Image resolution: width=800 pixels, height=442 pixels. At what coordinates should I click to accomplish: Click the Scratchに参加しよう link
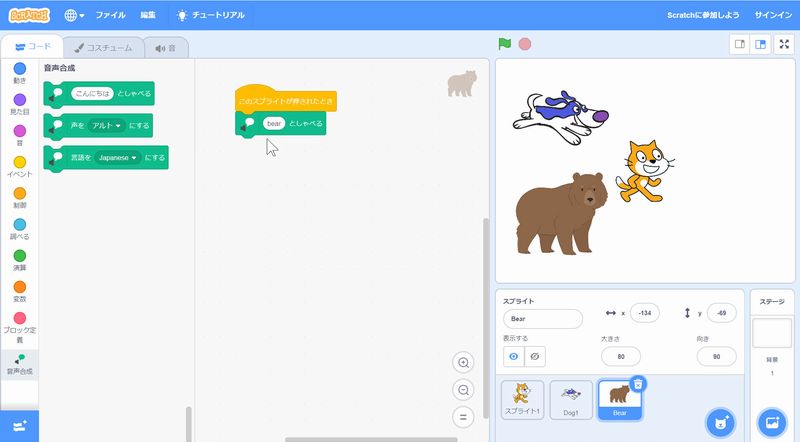point(703,15)
